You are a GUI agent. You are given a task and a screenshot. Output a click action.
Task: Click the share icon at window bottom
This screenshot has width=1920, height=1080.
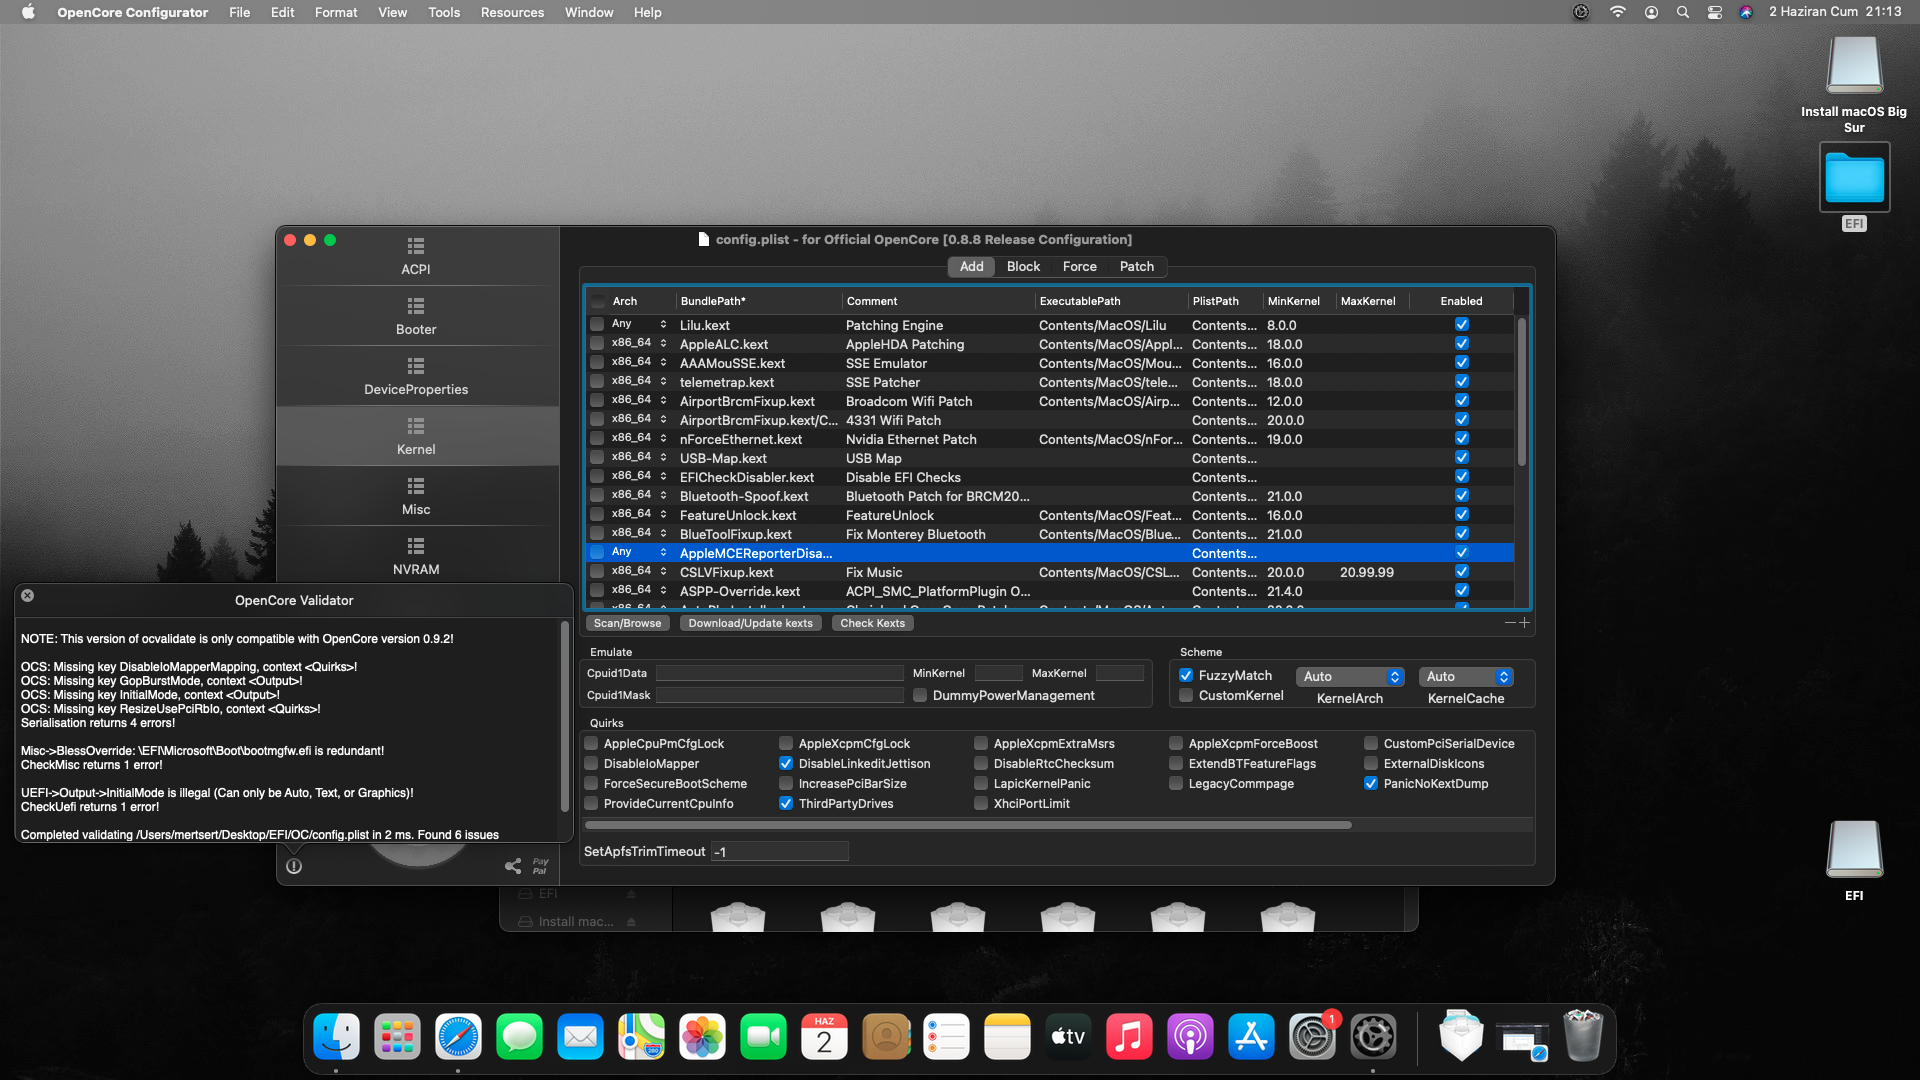tap(513, 866)
